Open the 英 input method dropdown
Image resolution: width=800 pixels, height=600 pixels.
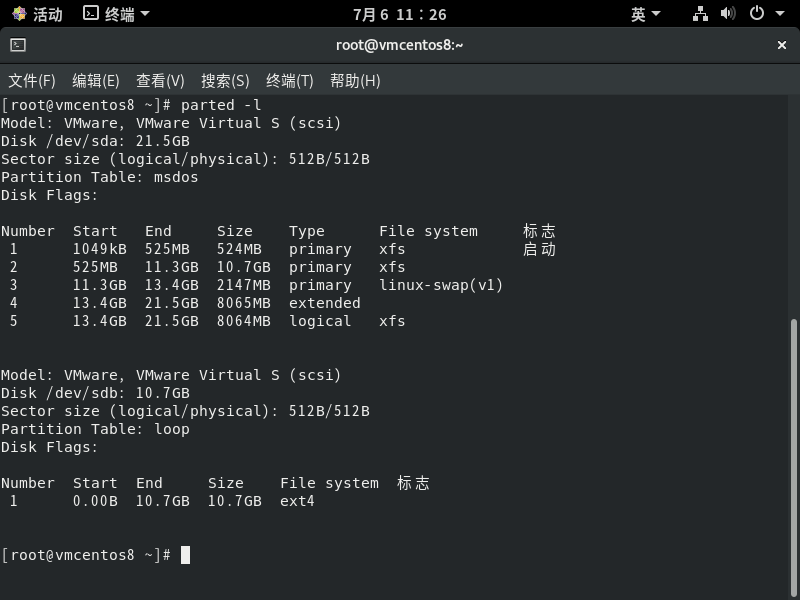pyautogui.click(x=645, y=14)
